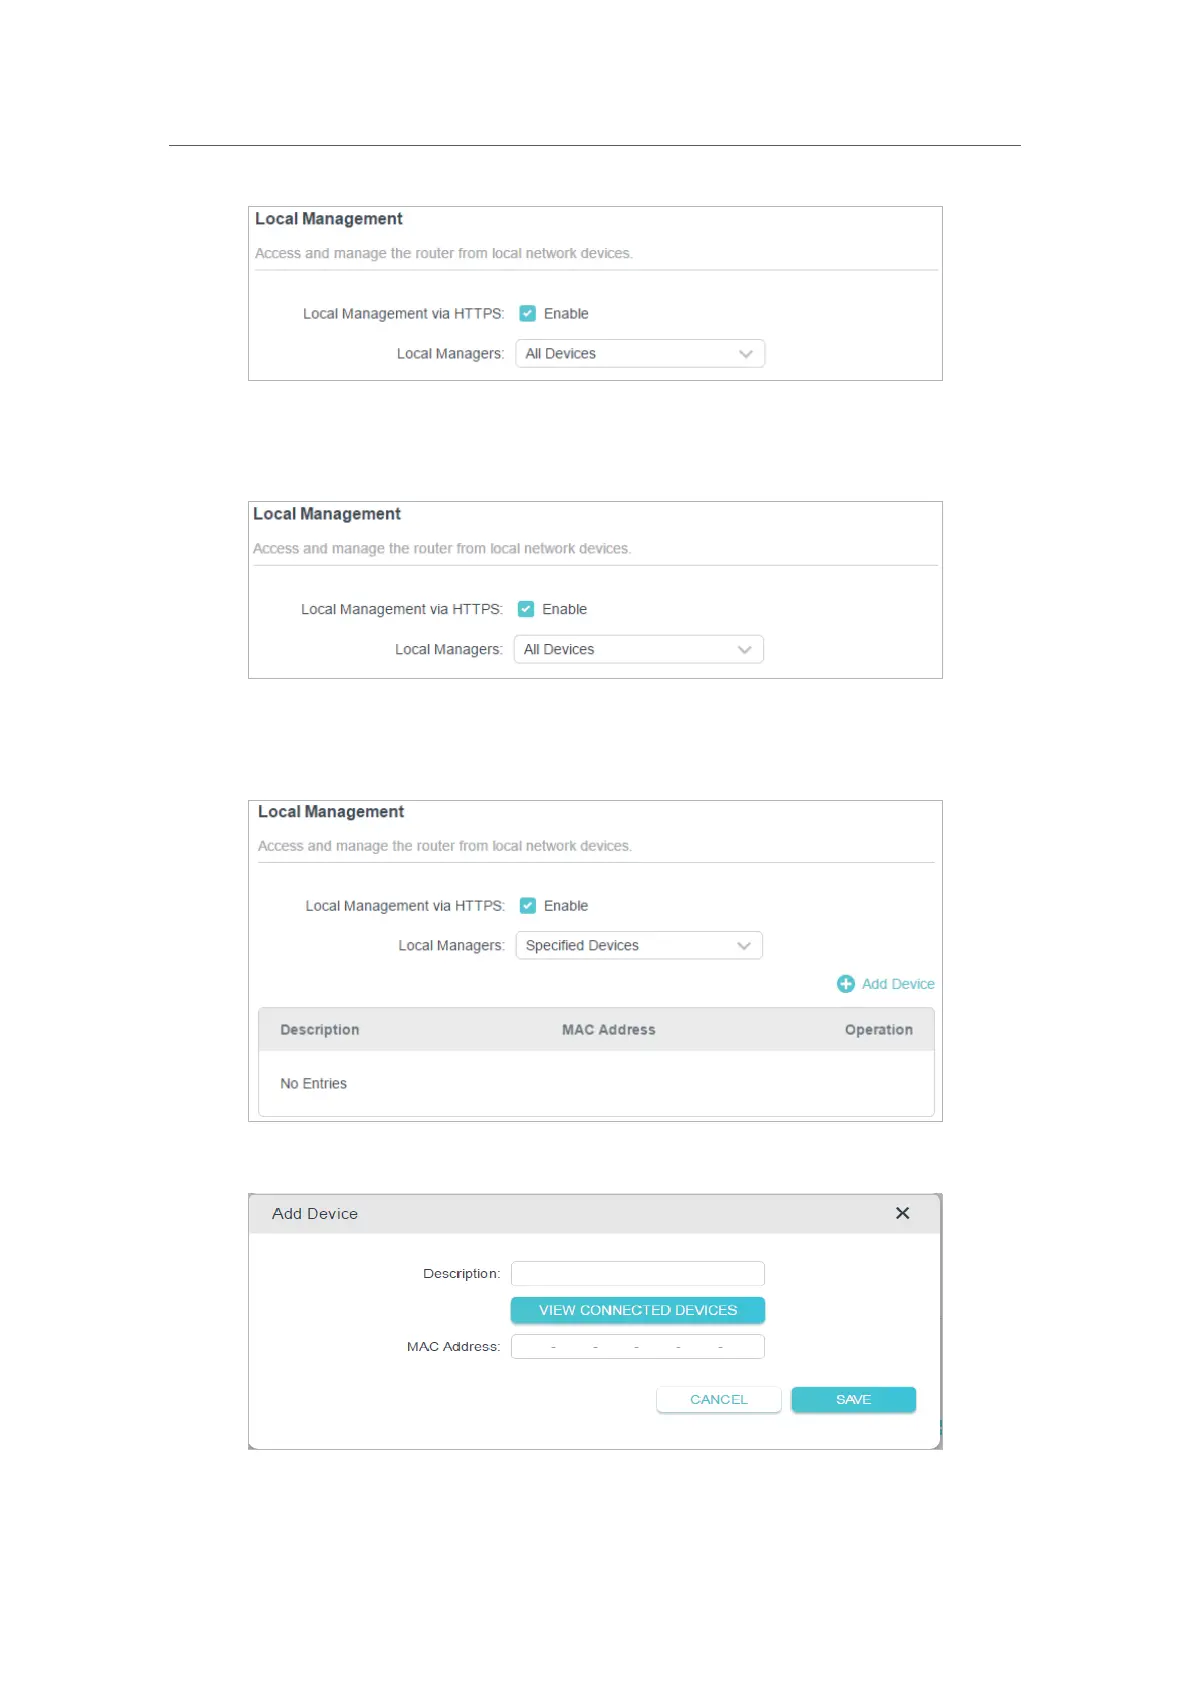Click the Add Device link text

[898, 984]
